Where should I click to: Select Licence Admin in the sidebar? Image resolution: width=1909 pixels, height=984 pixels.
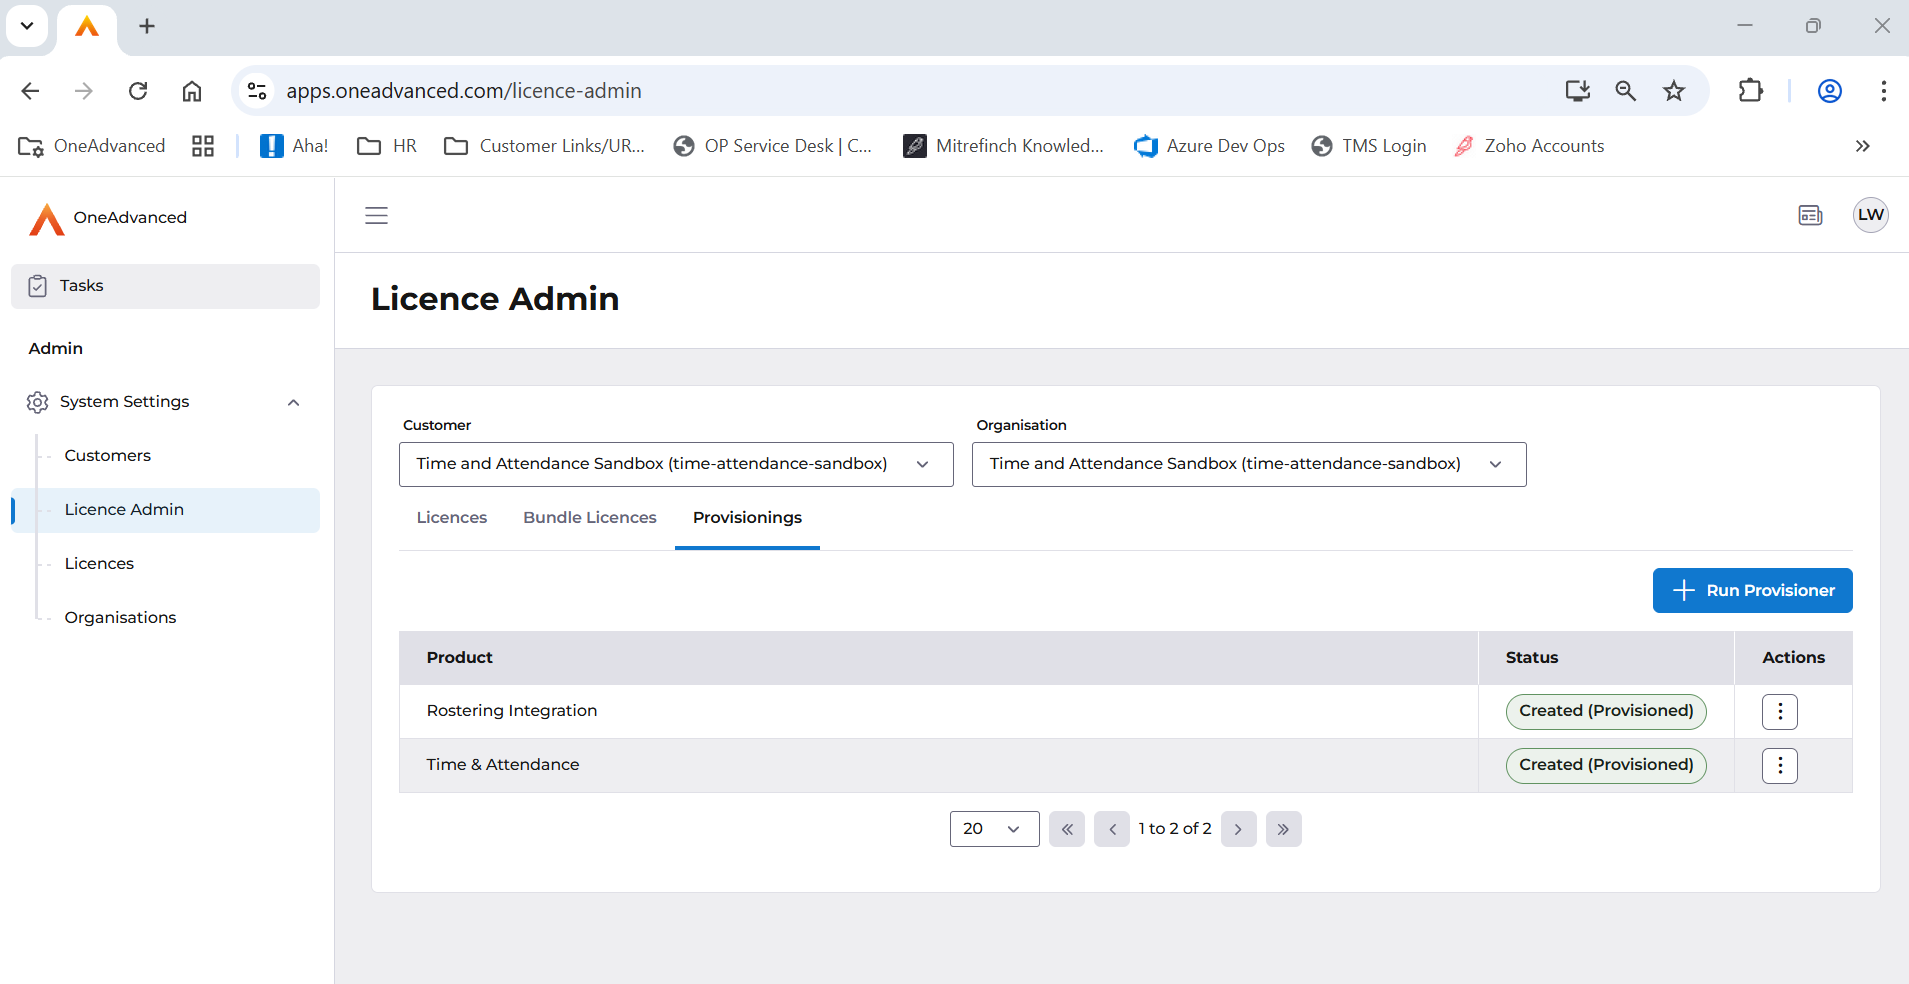166,510
